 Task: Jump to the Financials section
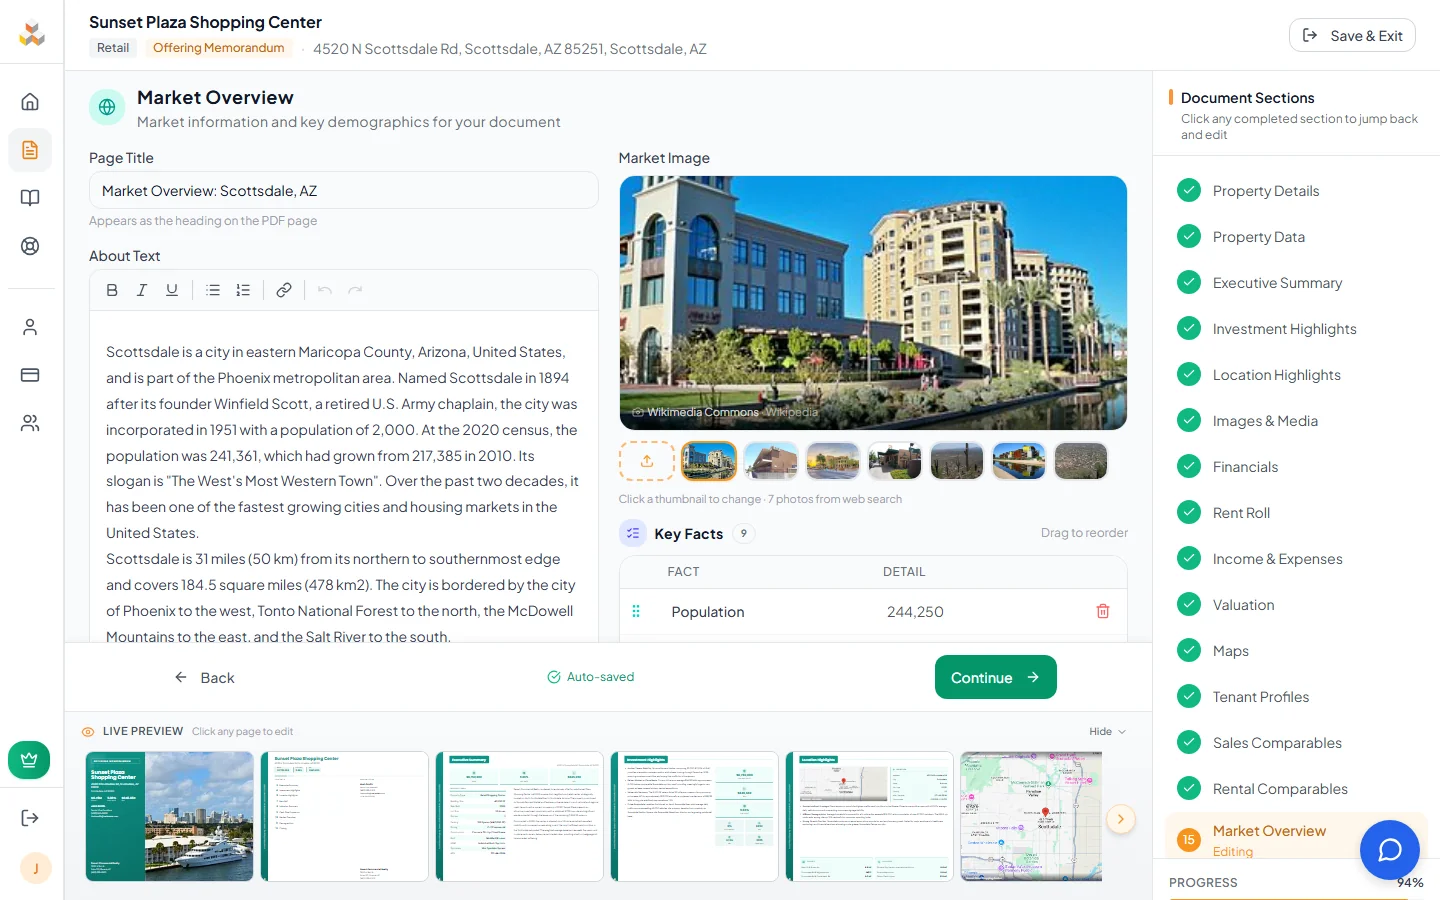click(x=1246, y=466)
